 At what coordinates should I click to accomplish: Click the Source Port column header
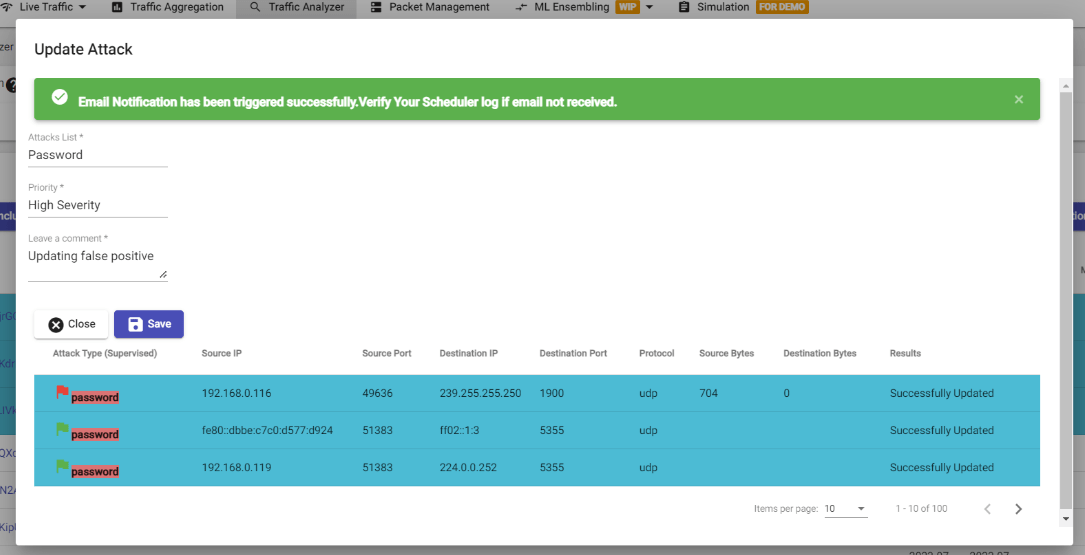tap(387, 353)
